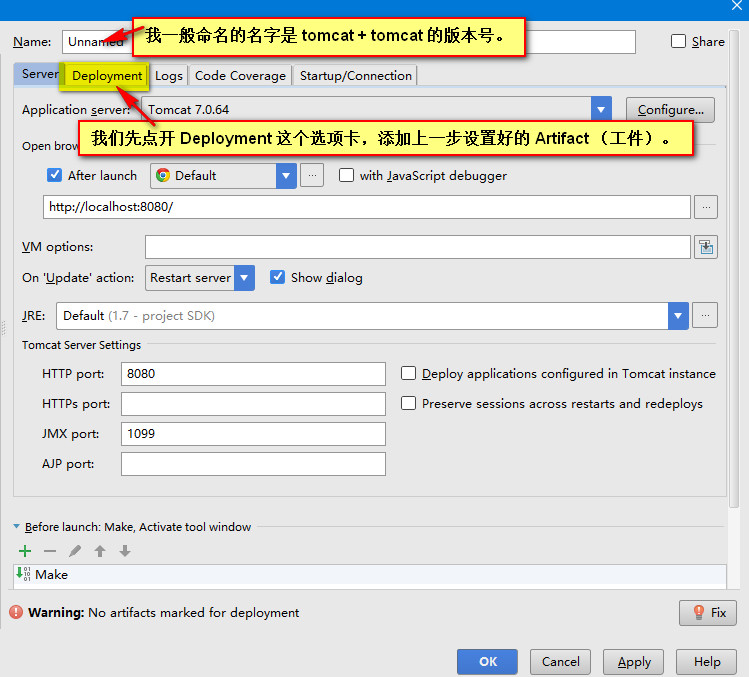
Task: Focus the HTTPs port field
Action: (x=253, y=404)
